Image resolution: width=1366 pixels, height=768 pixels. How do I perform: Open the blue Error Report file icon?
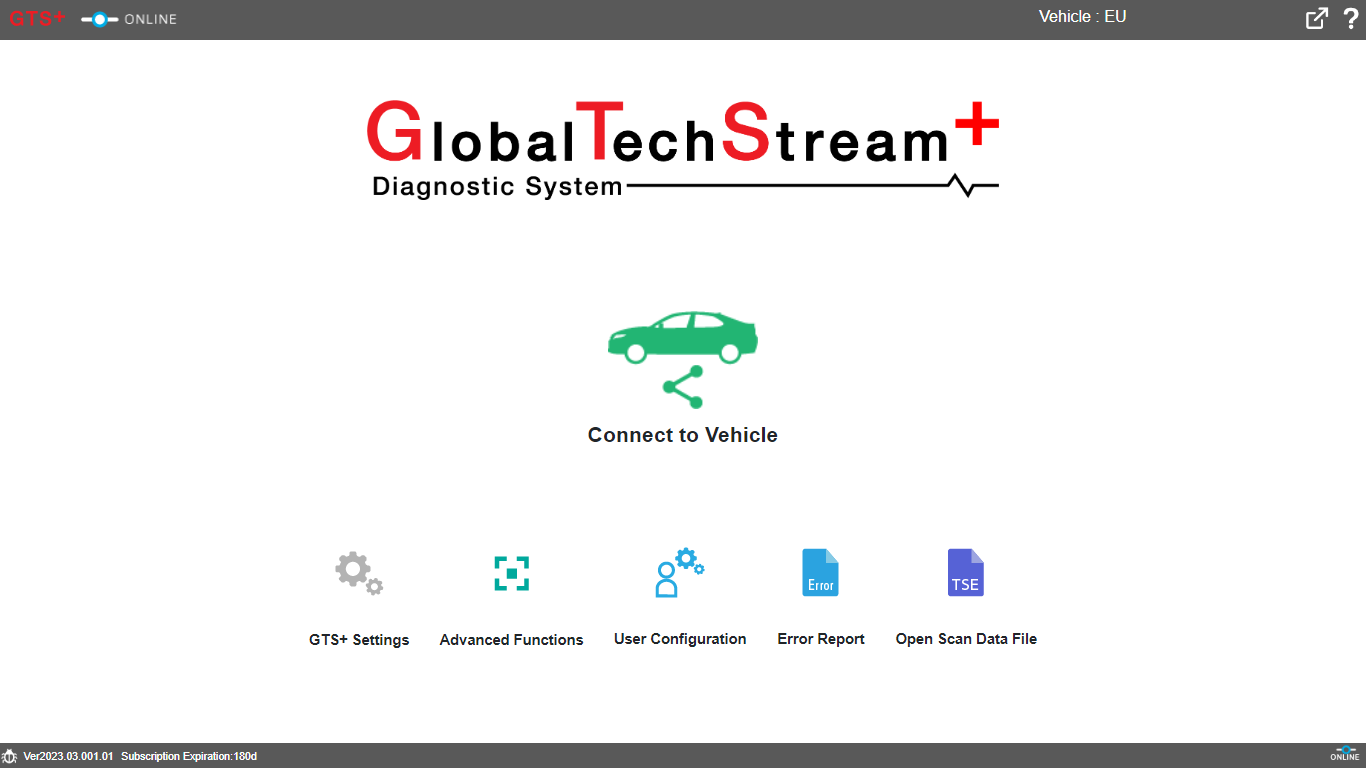click(821, 573)
